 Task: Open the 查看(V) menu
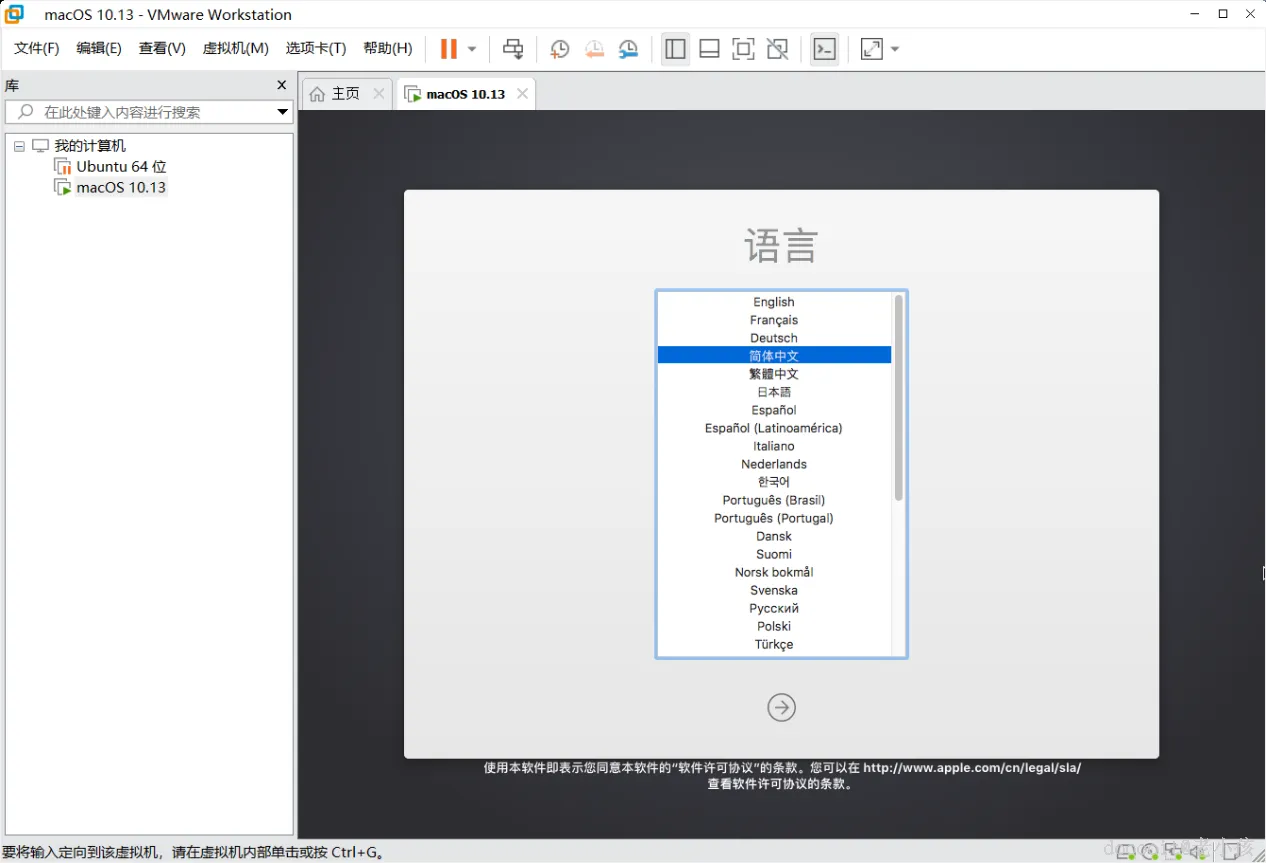(162, 48)
